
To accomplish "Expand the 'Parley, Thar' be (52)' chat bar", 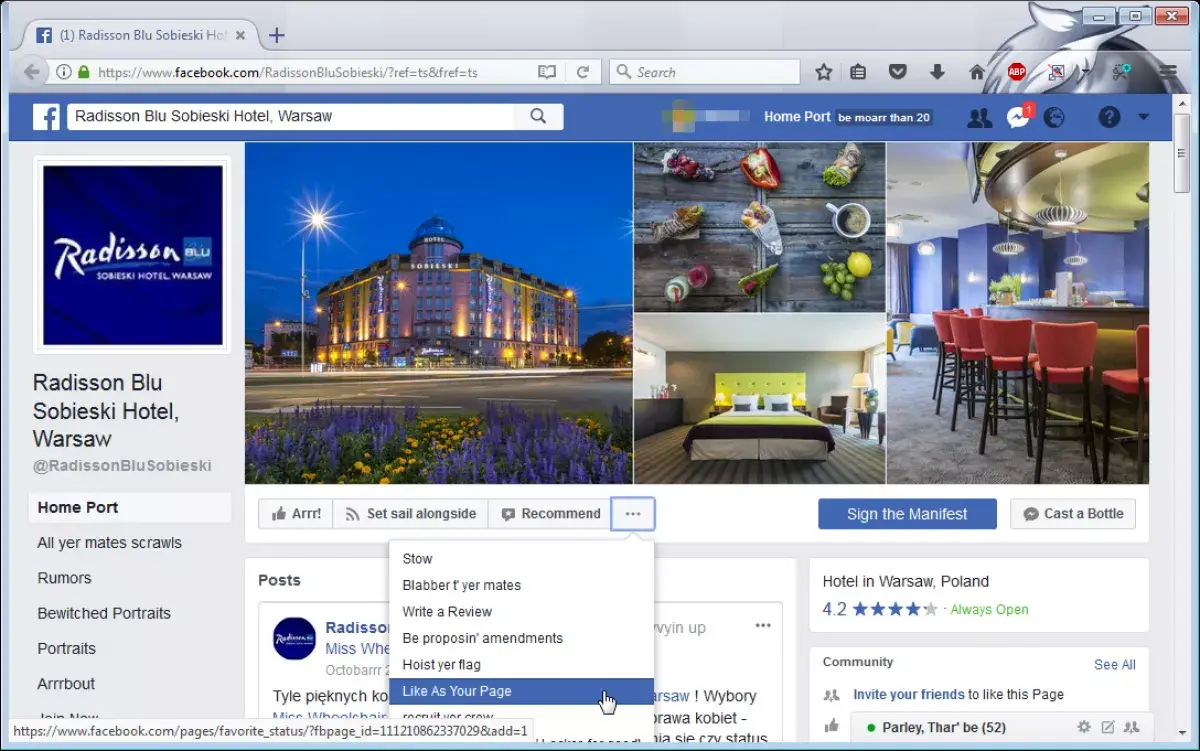I will click(943, 727).
